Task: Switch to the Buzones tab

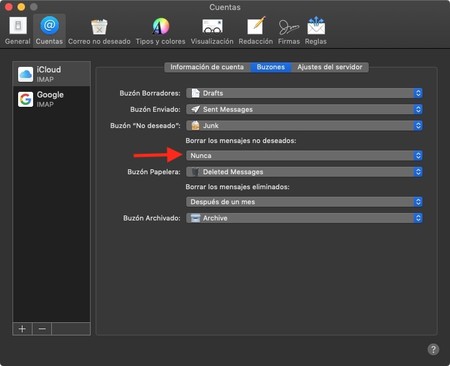Action: (x=271, y=67)
